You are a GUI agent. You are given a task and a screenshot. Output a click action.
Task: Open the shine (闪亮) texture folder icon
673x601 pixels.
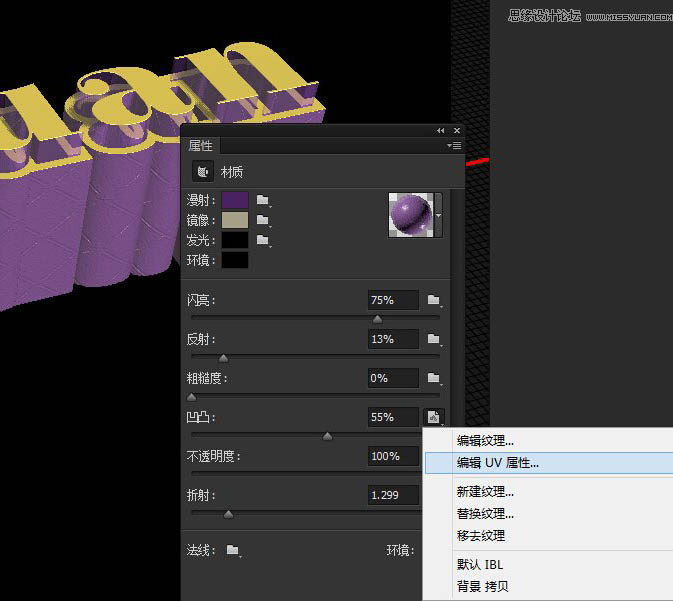[434, 300]
